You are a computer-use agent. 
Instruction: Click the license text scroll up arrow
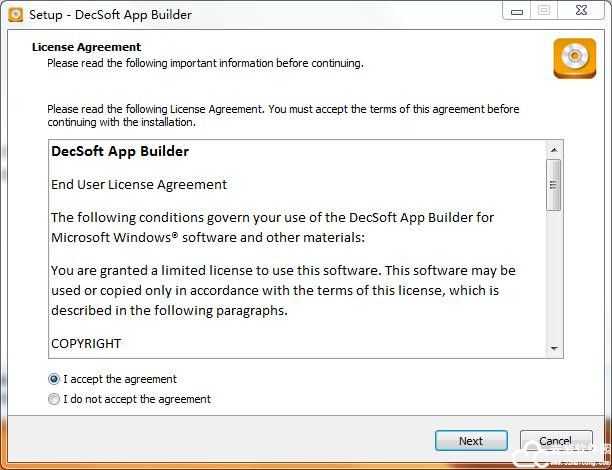coord(554,150)
